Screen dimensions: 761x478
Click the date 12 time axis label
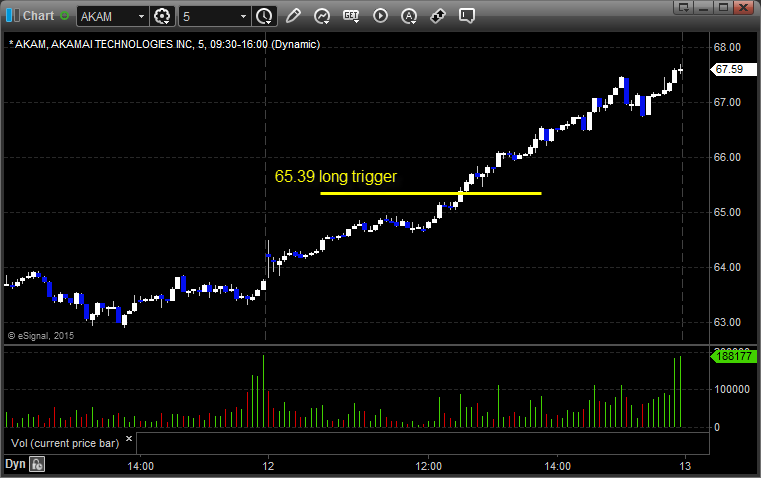[x=268, y=466]
